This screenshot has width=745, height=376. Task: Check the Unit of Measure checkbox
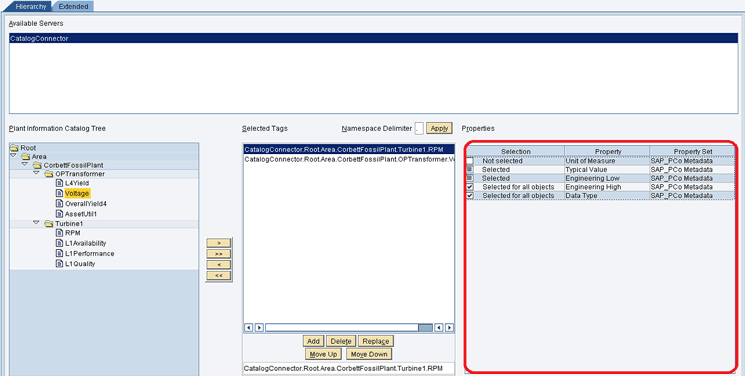(470, 161)
